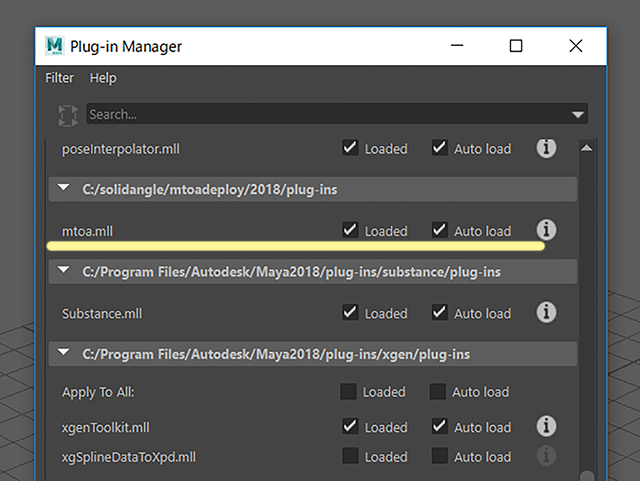Toggle Auto load checkbox for mtoa.mll
Viewport: 640px width, 481px height.
coord(440,230)
